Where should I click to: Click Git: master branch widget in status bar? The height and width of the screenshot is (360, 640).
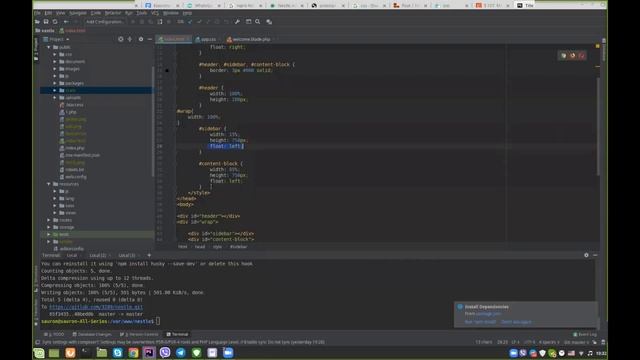(577, 342)
